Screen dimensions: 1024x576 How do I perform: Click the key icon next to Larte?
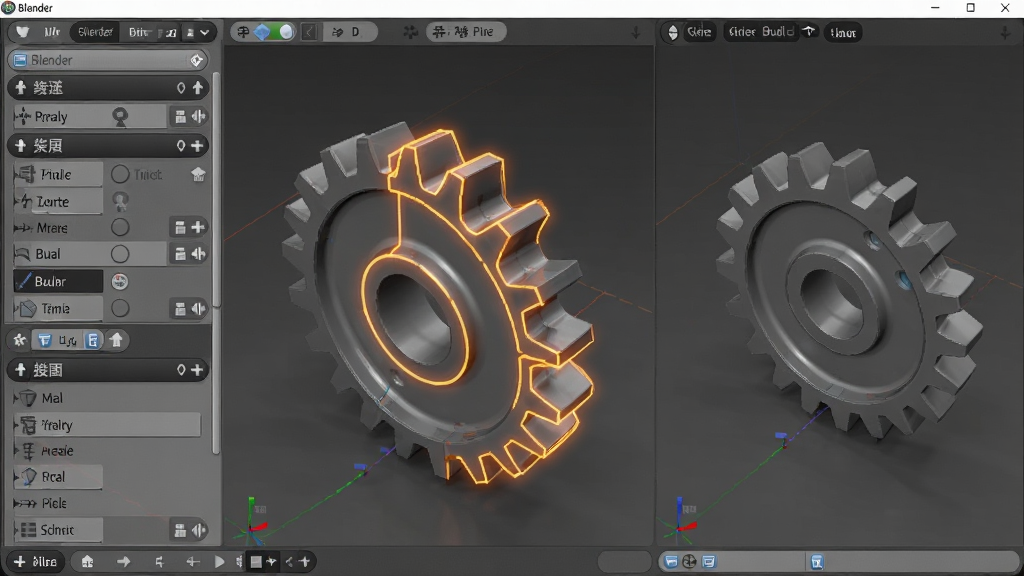click(120, 201)
